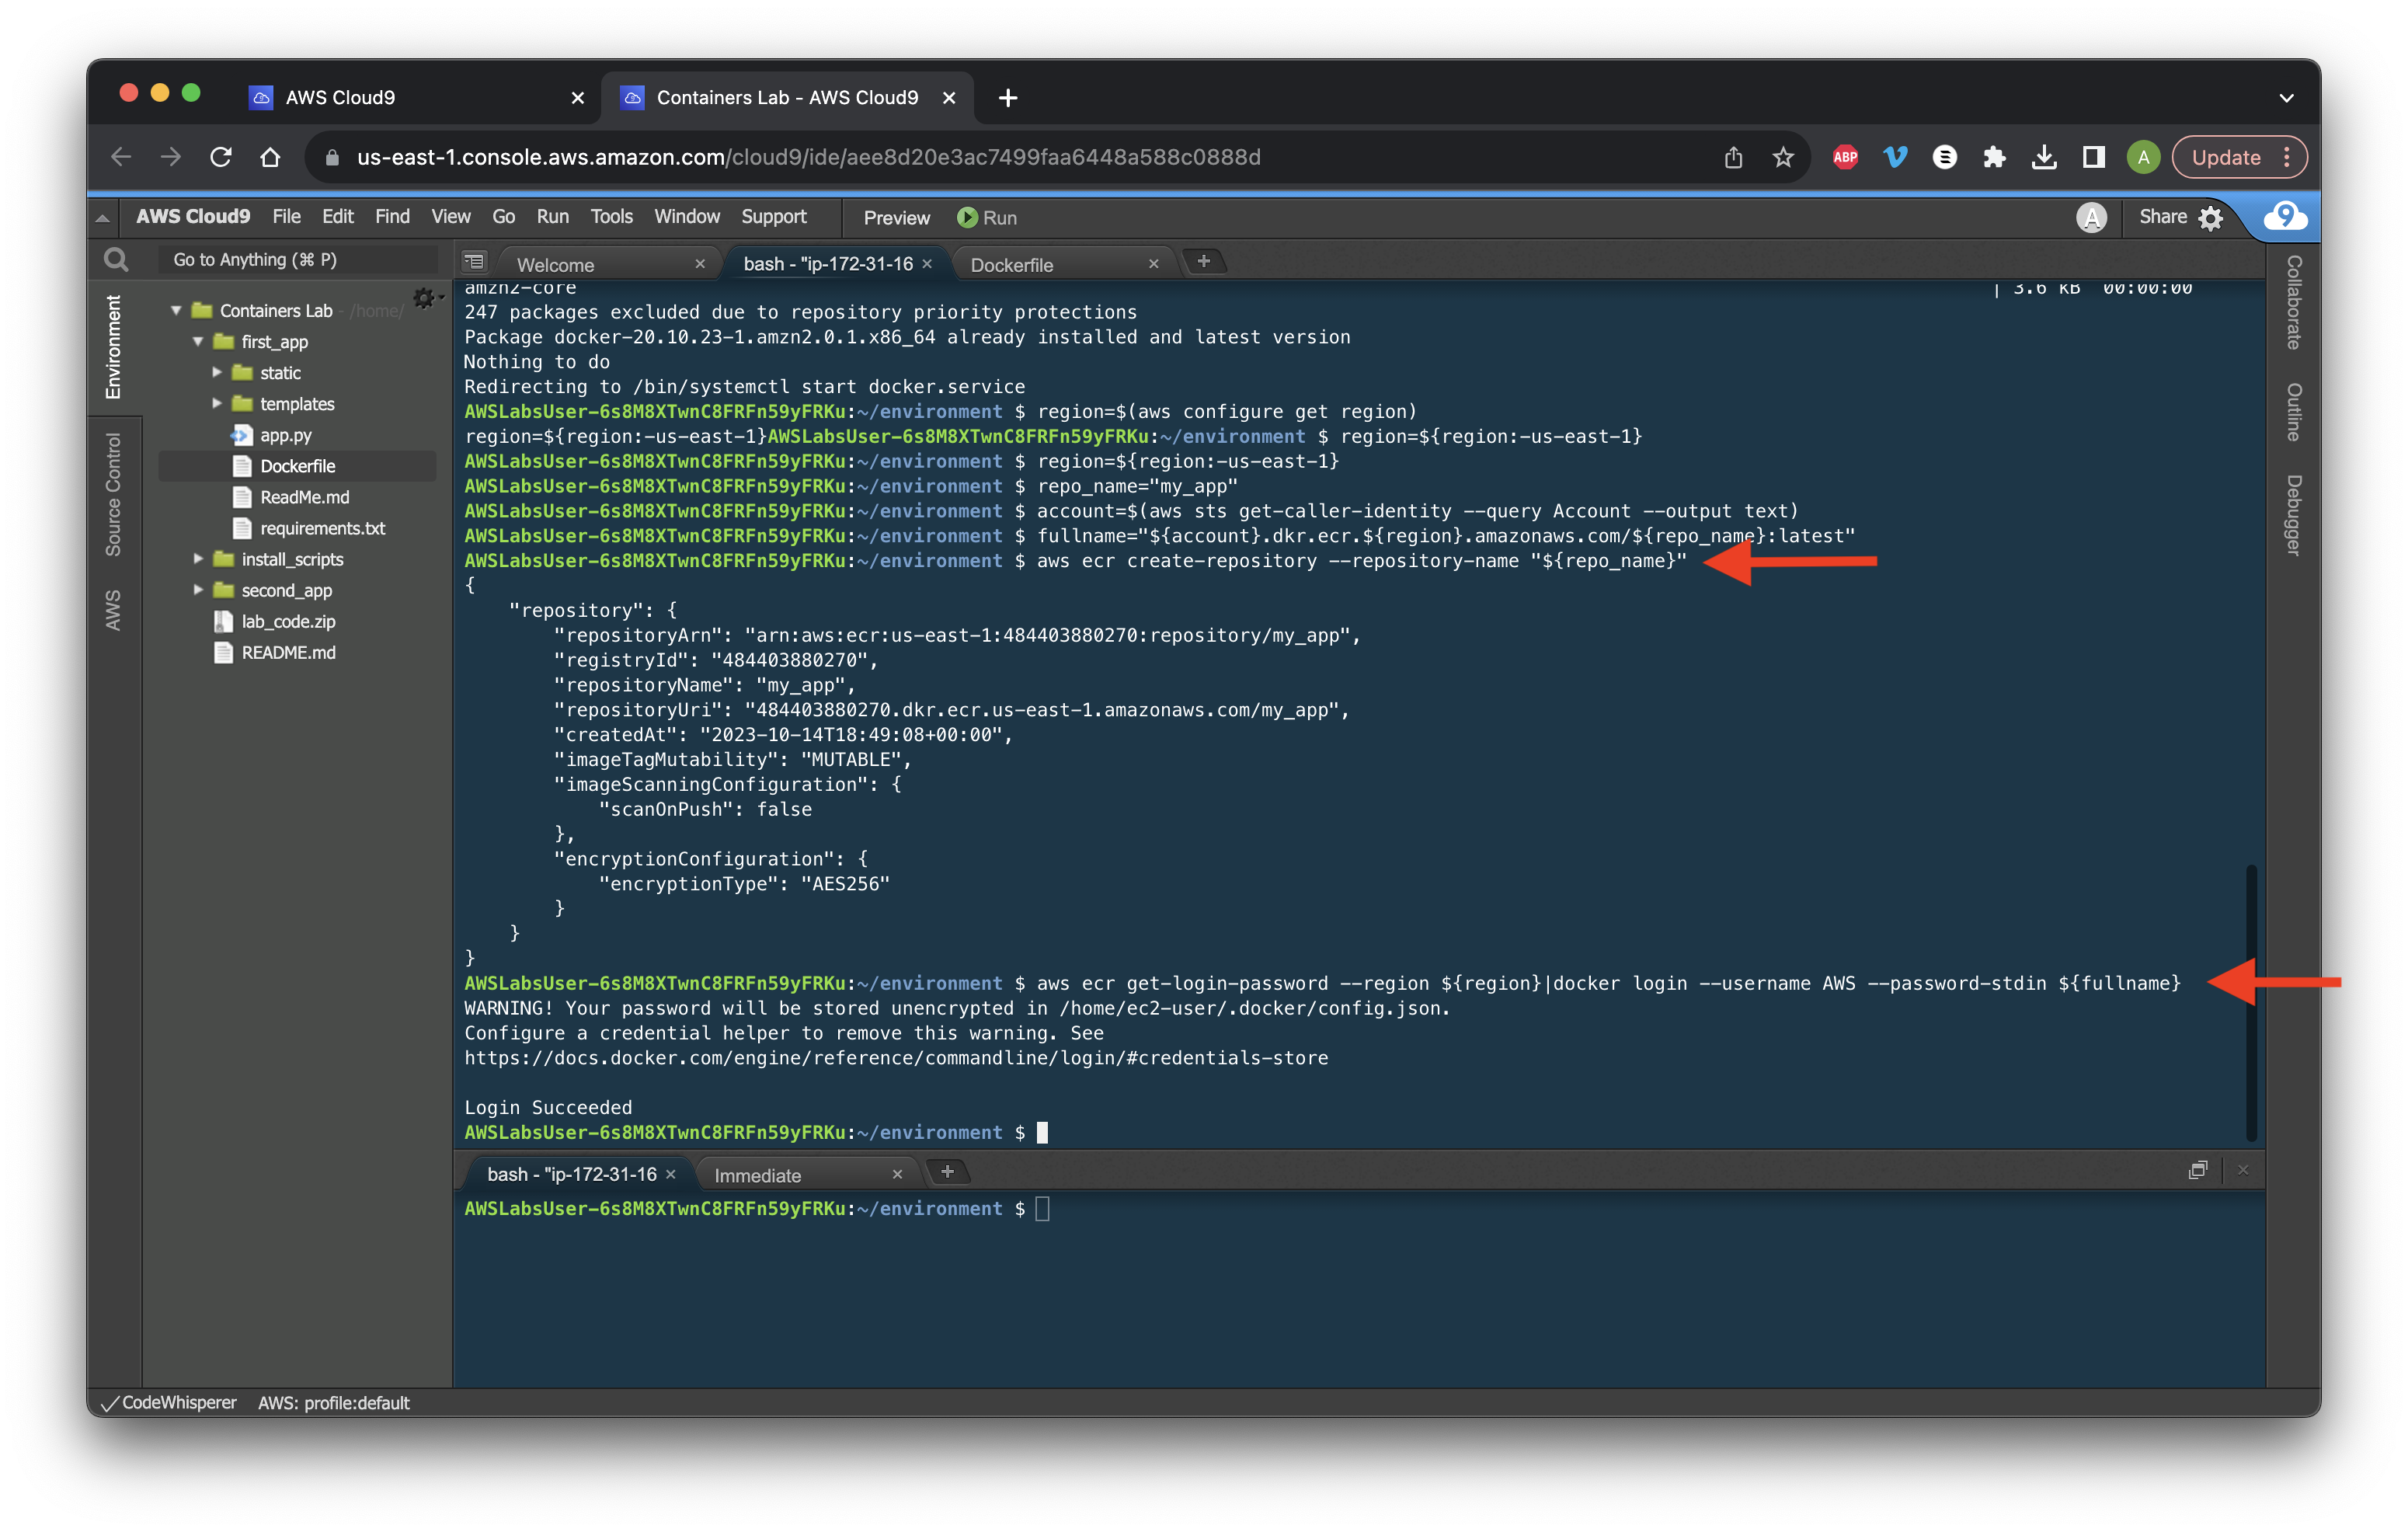The width and height of the screenshot is (2408, 1532).
Task: Bookmark this page with the star icon
Action: point(1783,157)
